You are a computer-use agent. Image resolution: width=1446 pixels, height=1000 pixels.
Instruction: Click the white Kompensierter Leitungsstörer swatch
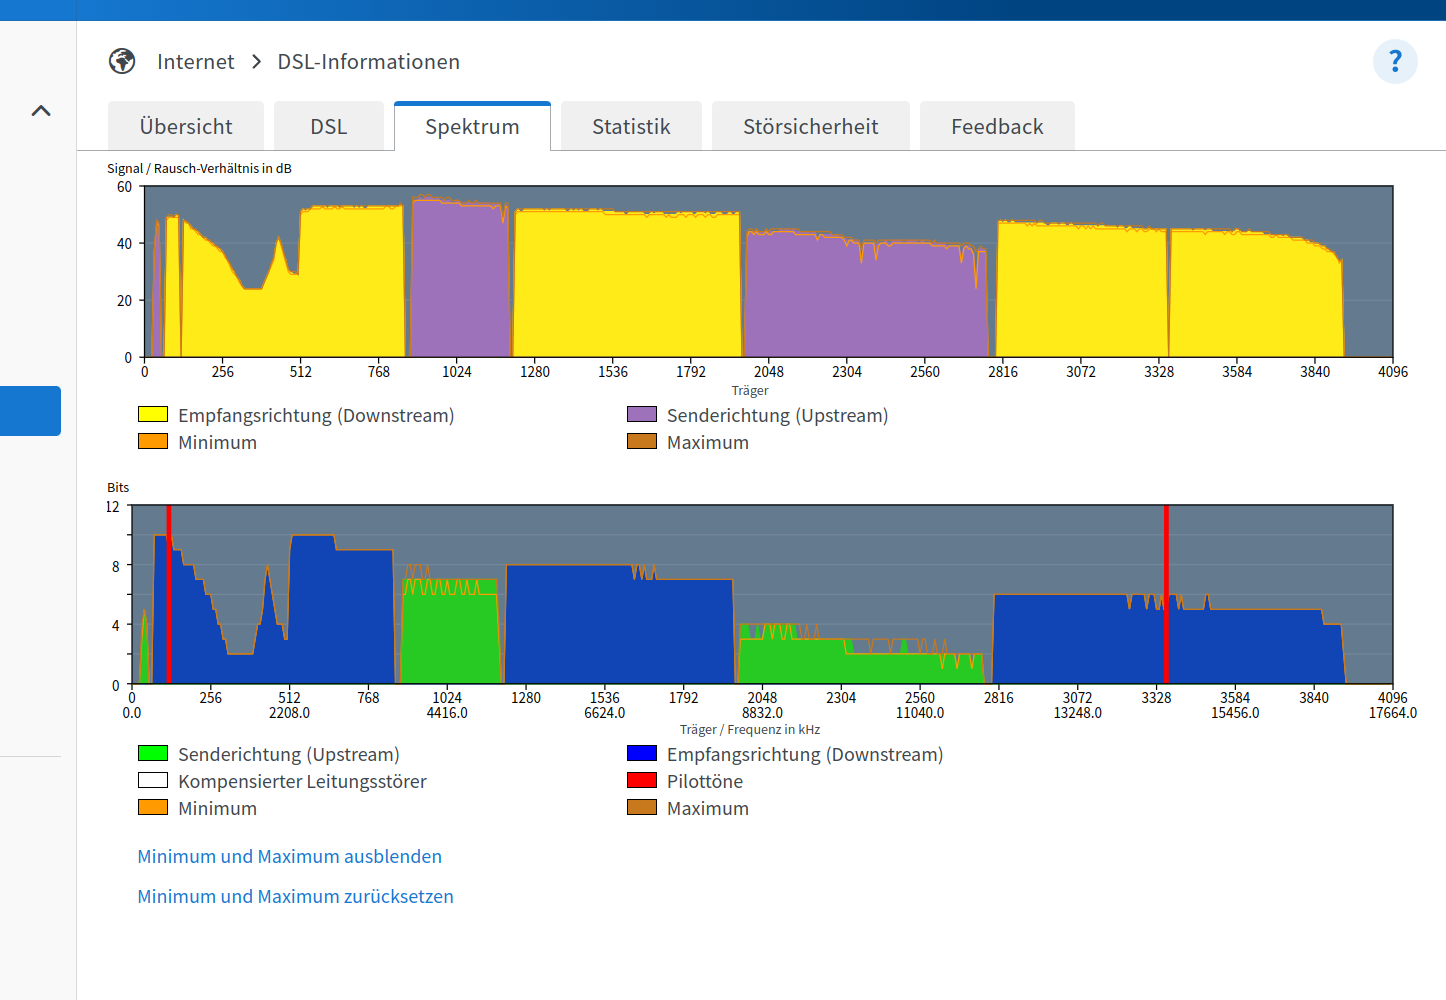tap(153, 780)
